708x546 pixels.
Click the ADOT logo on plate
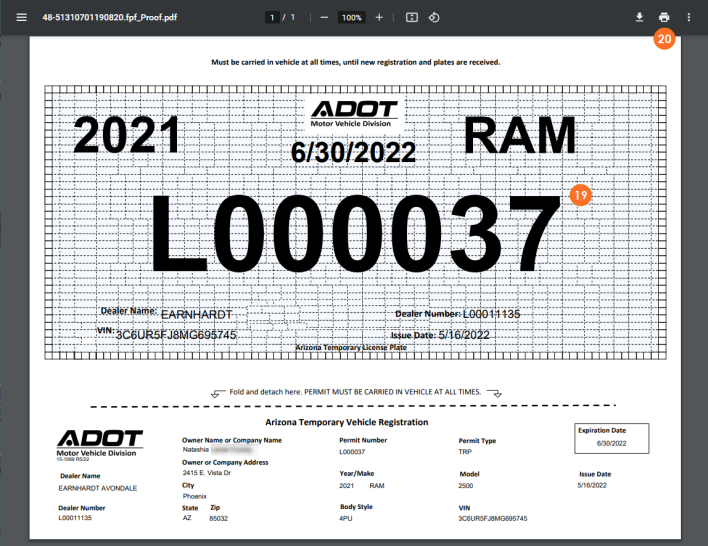[x=354, y=113]
